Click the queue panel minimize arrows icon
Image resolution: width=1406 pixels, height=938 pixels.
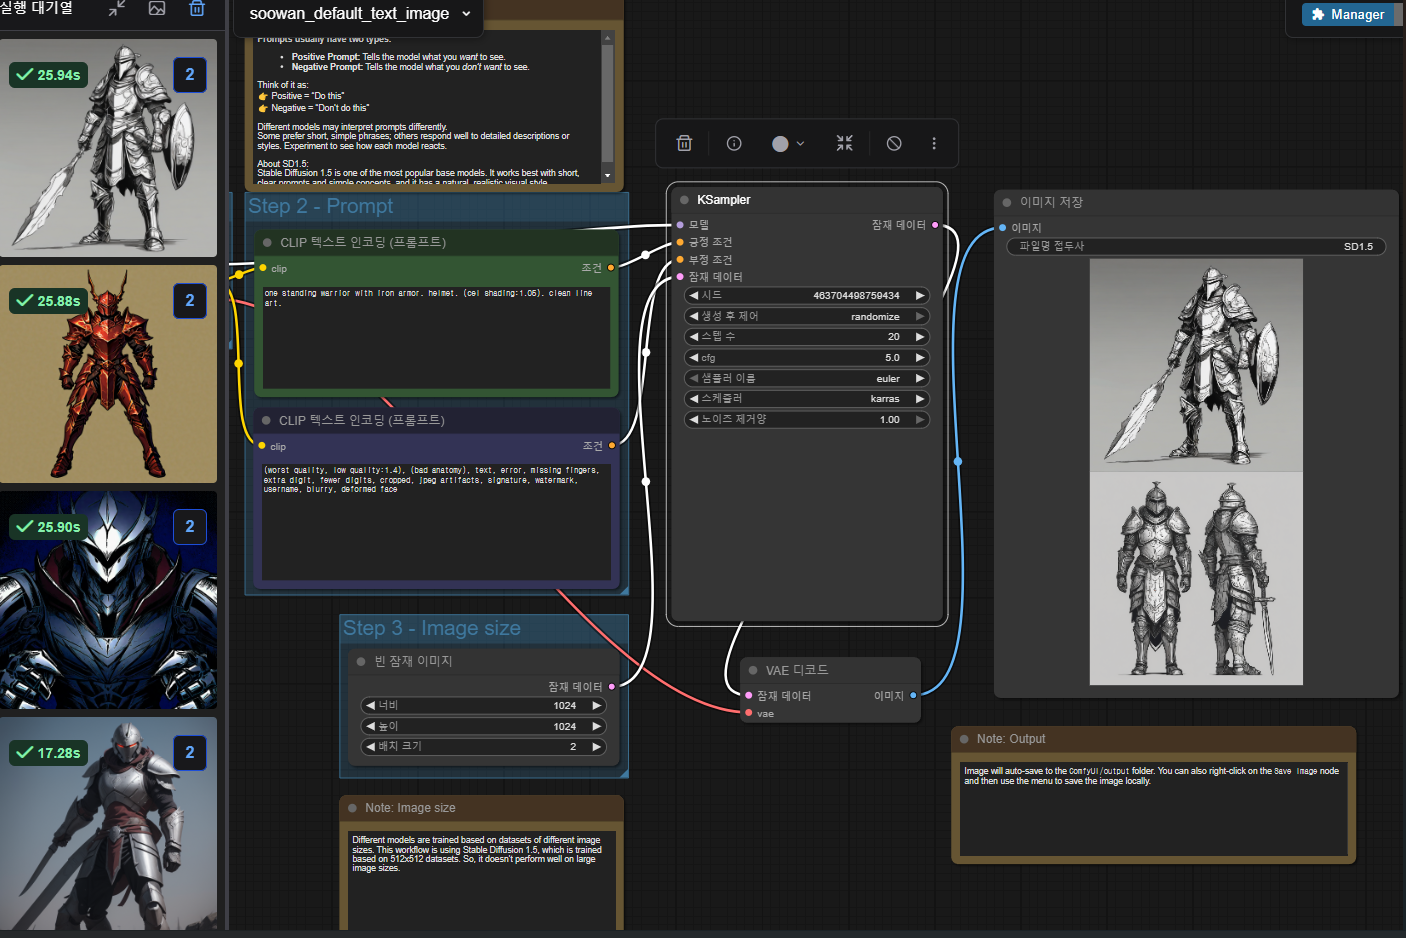click(117, 9)
